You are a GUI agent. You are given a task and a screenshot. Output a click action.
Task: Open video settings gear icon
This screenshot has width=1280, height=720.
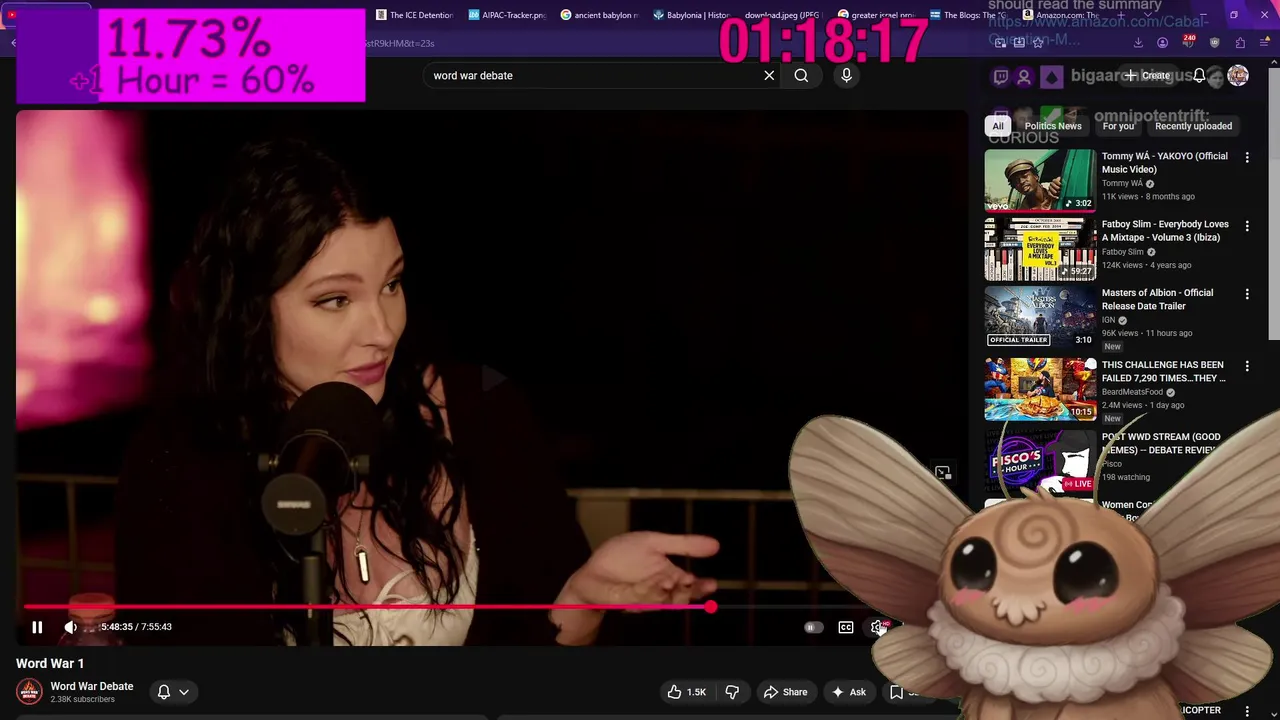878,627
